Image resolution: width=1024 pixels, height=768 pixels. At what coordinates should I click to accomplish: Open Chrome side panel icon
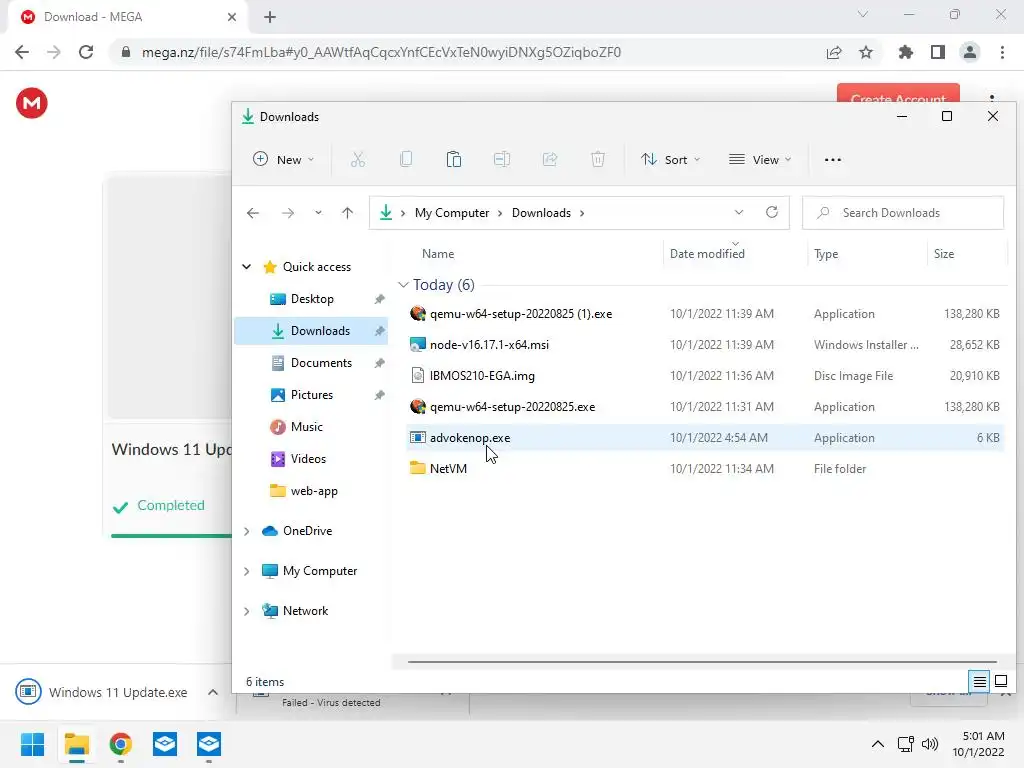[938, 52]
